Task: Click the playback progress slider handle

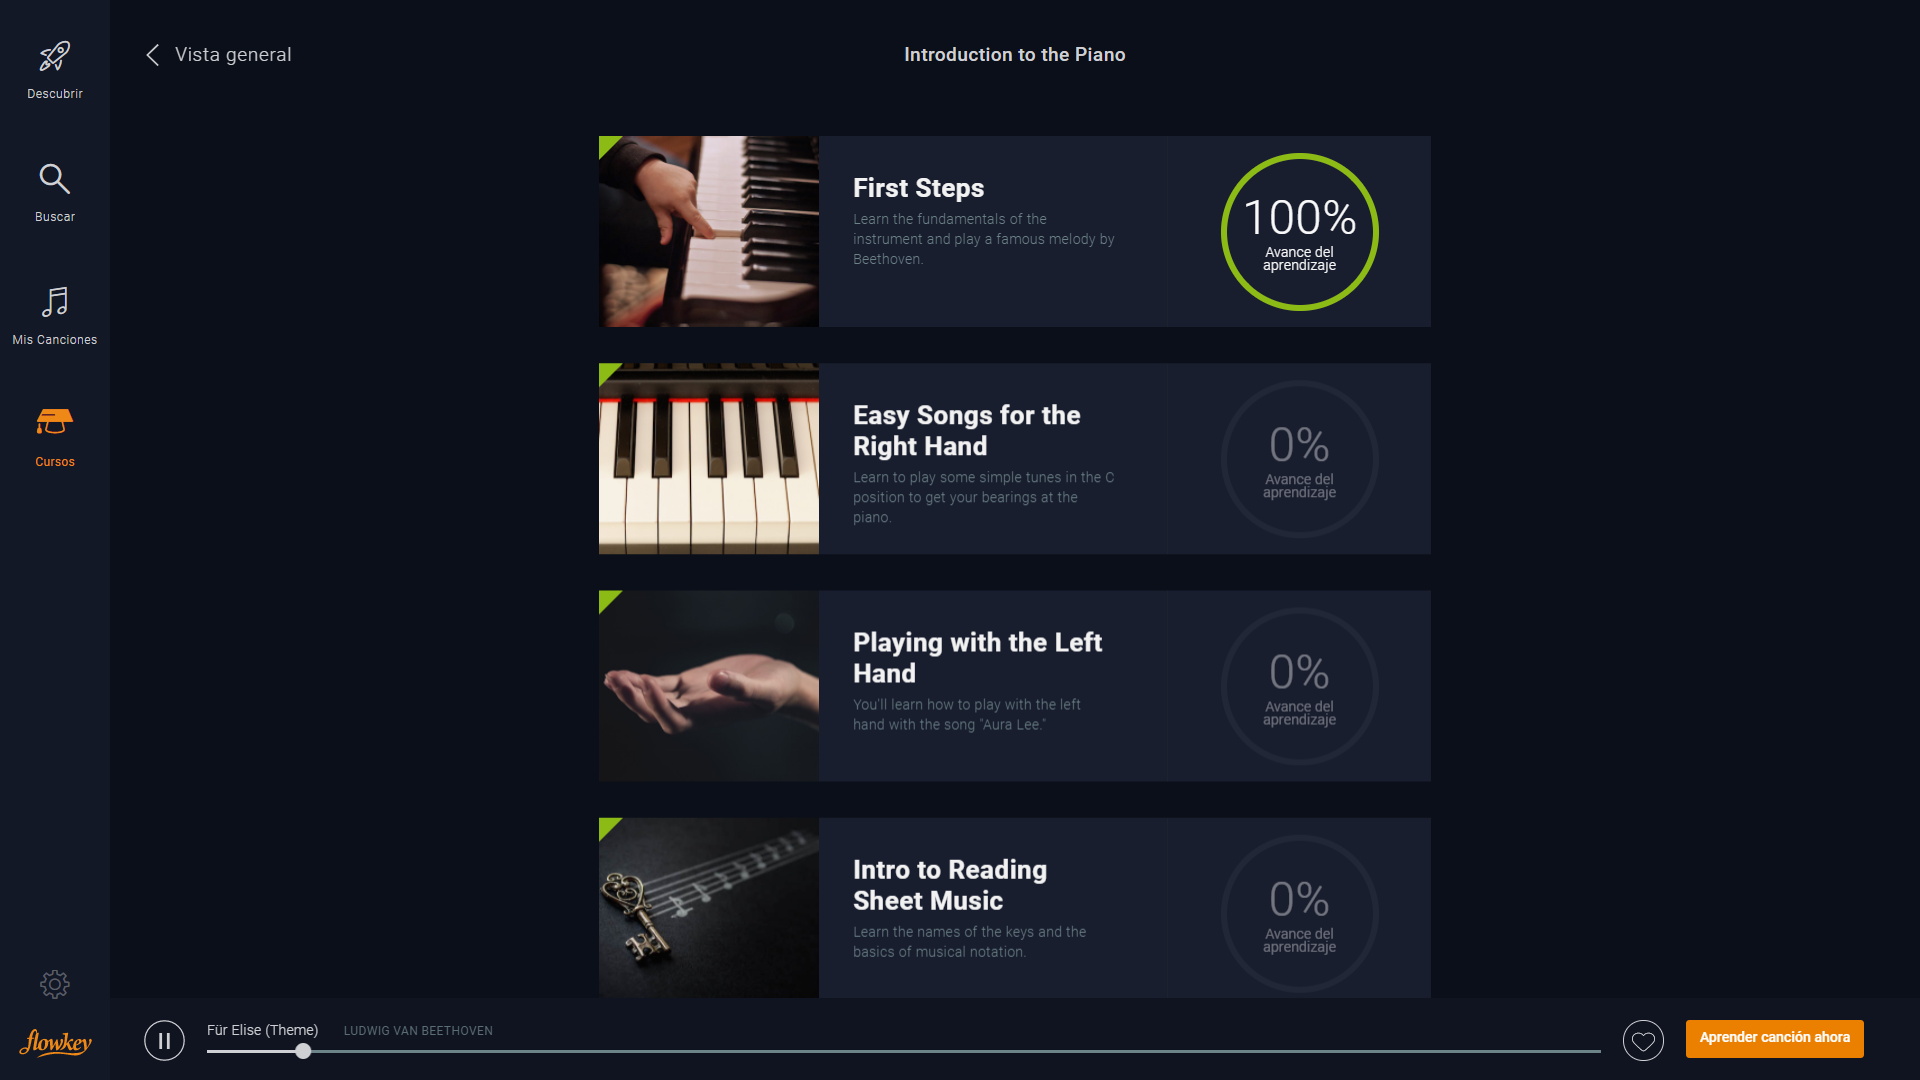Action: (x=303, y=1051)
